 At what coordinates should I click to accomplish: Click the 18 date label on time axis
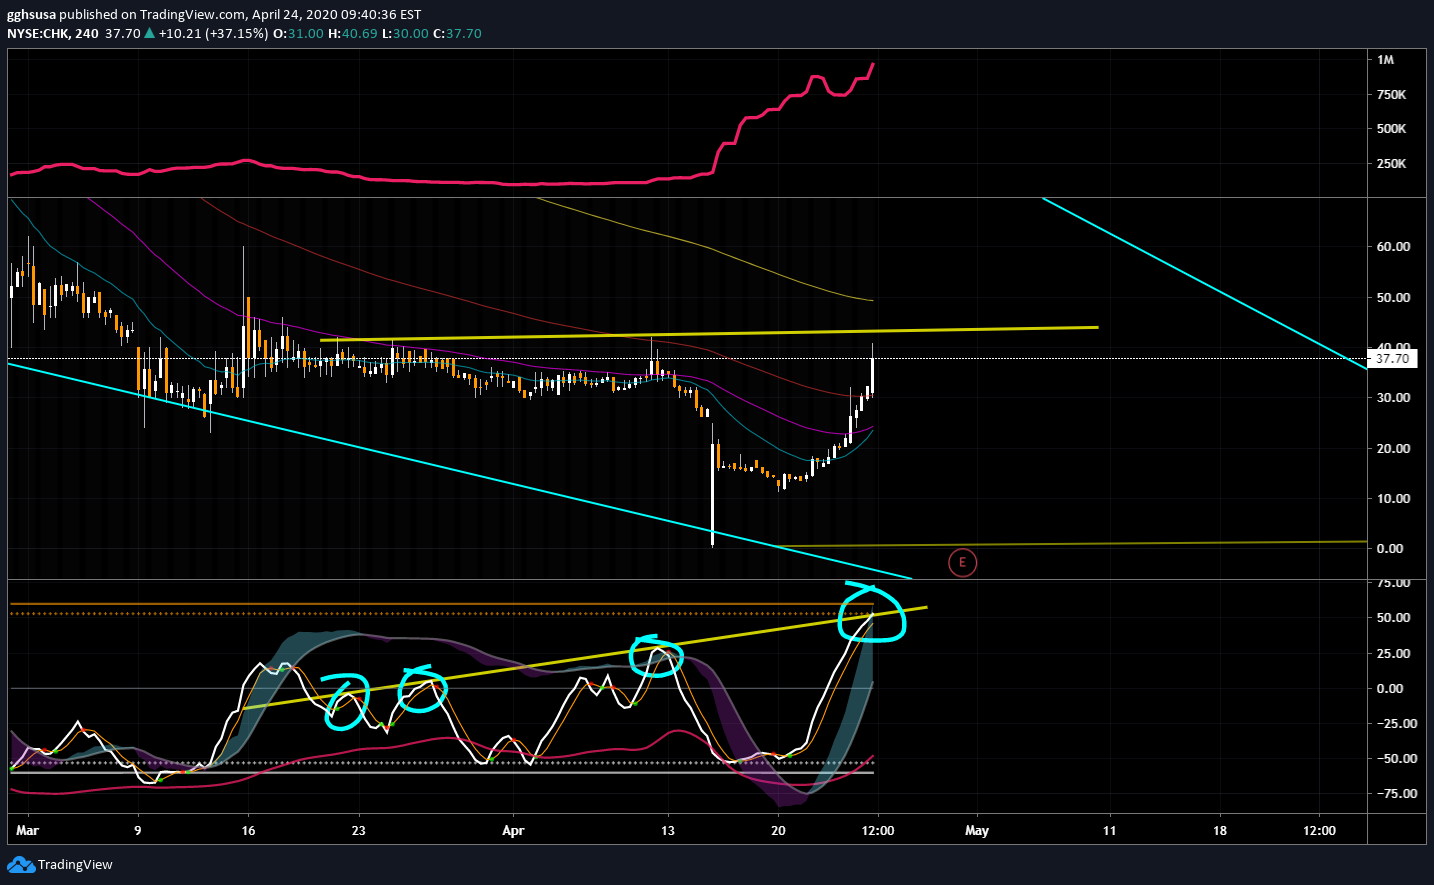[1219, 830]
